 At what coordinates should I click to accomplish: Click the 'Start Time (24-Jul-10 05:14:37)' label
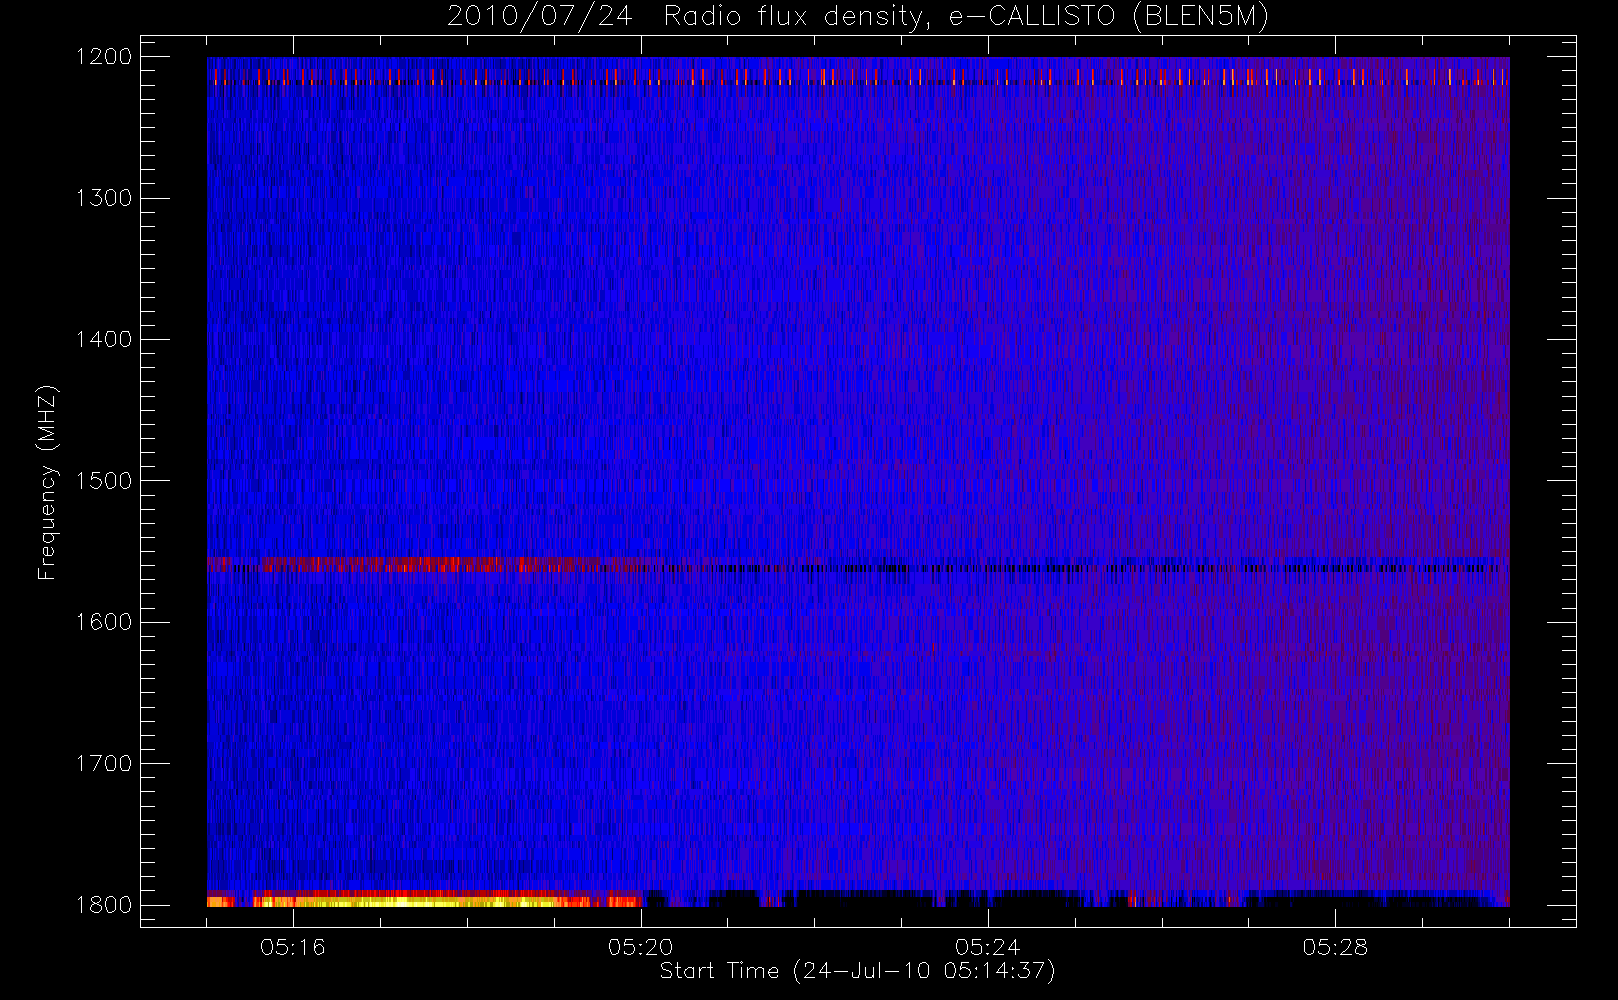coord(858,971)
